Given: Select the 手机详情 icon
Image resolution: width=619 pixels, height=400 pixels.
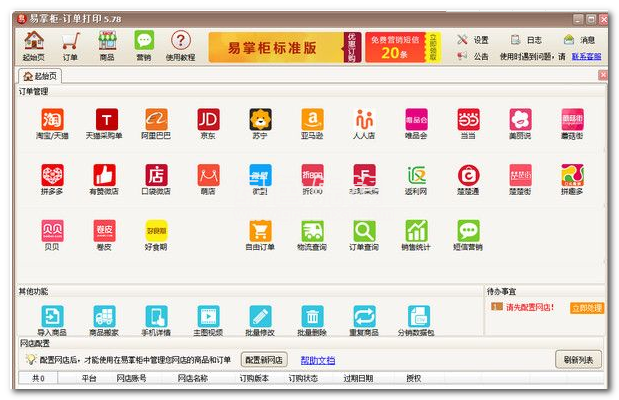Looking at the screenshot, I should pos(156,316).
